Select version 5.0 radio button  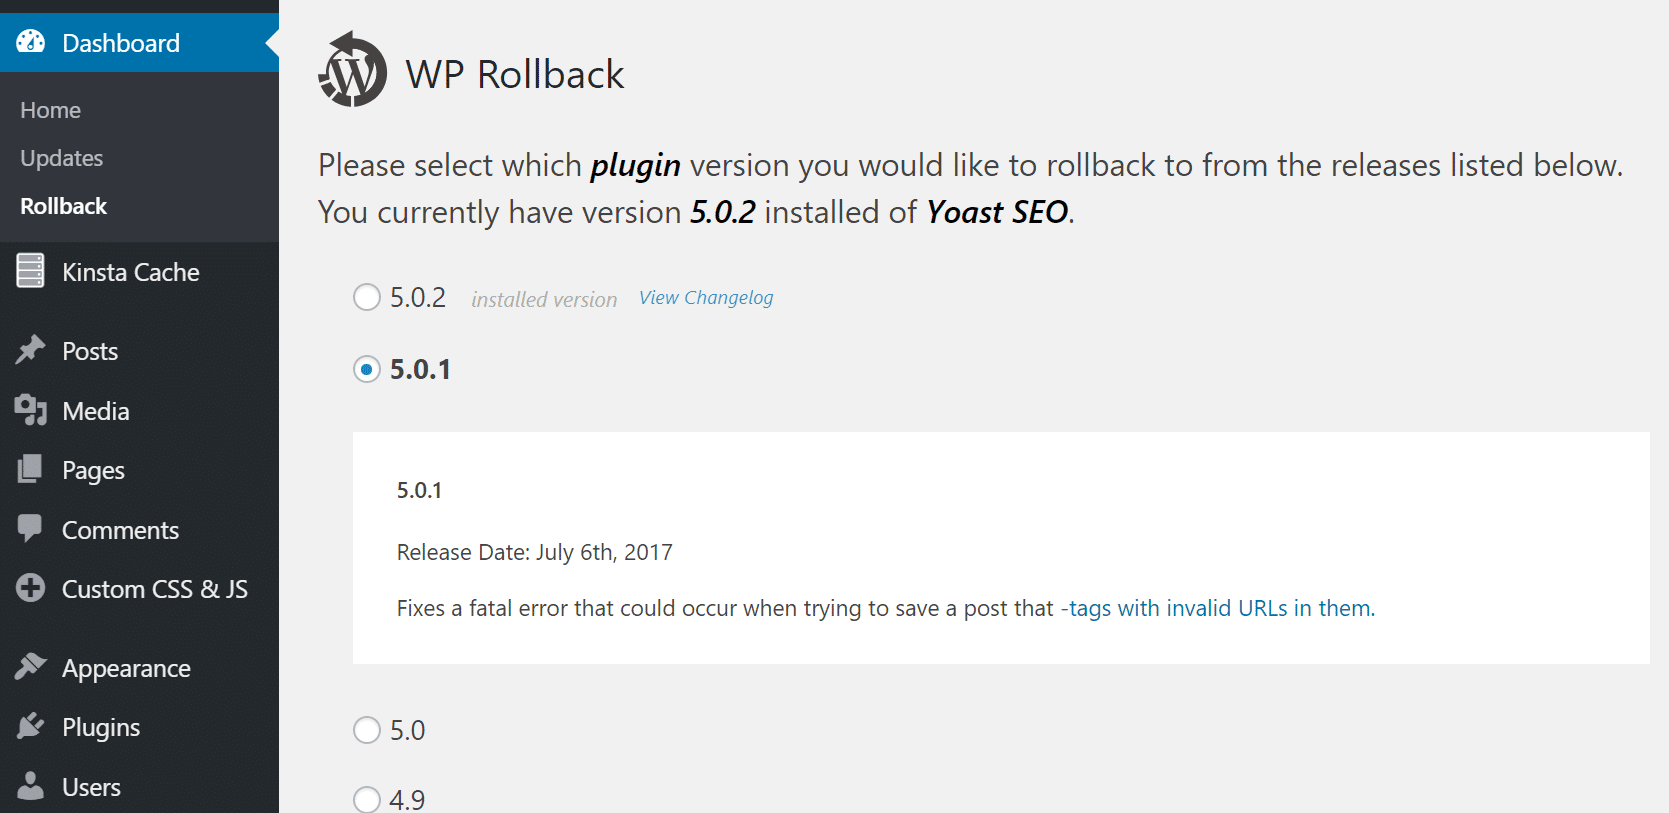click(x=366, y=730)
